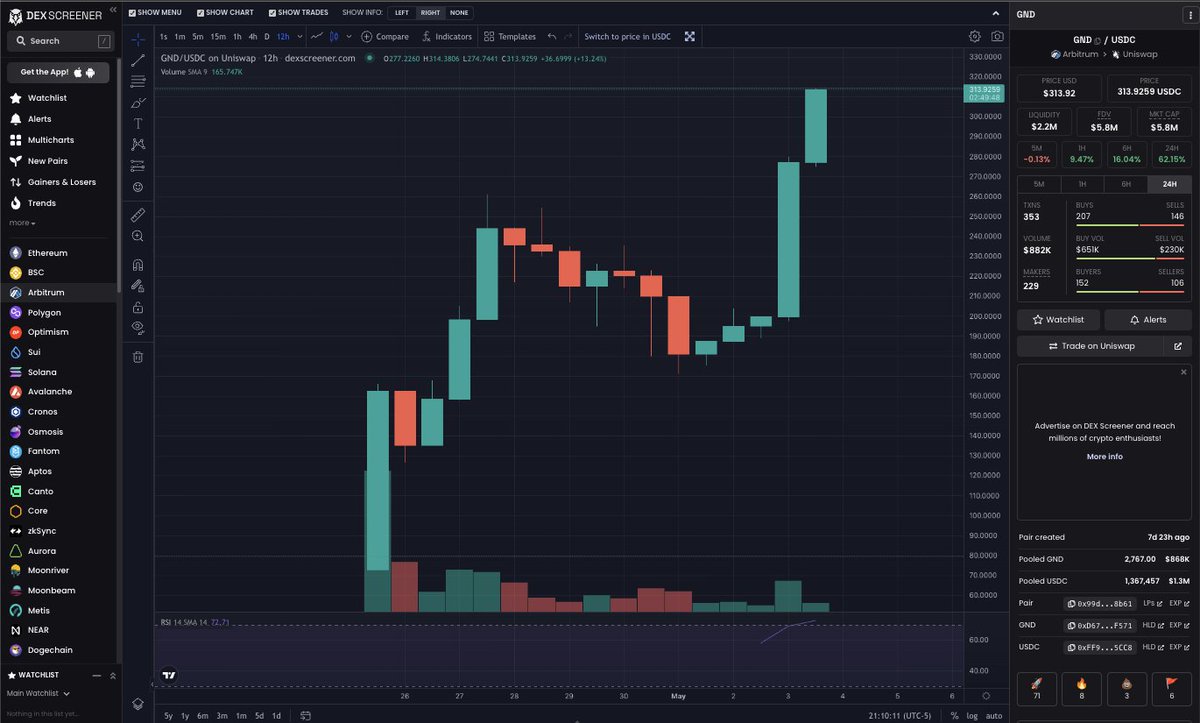
Task: Disable the SHOW MENU checkbox
Action: coord(133,12)
